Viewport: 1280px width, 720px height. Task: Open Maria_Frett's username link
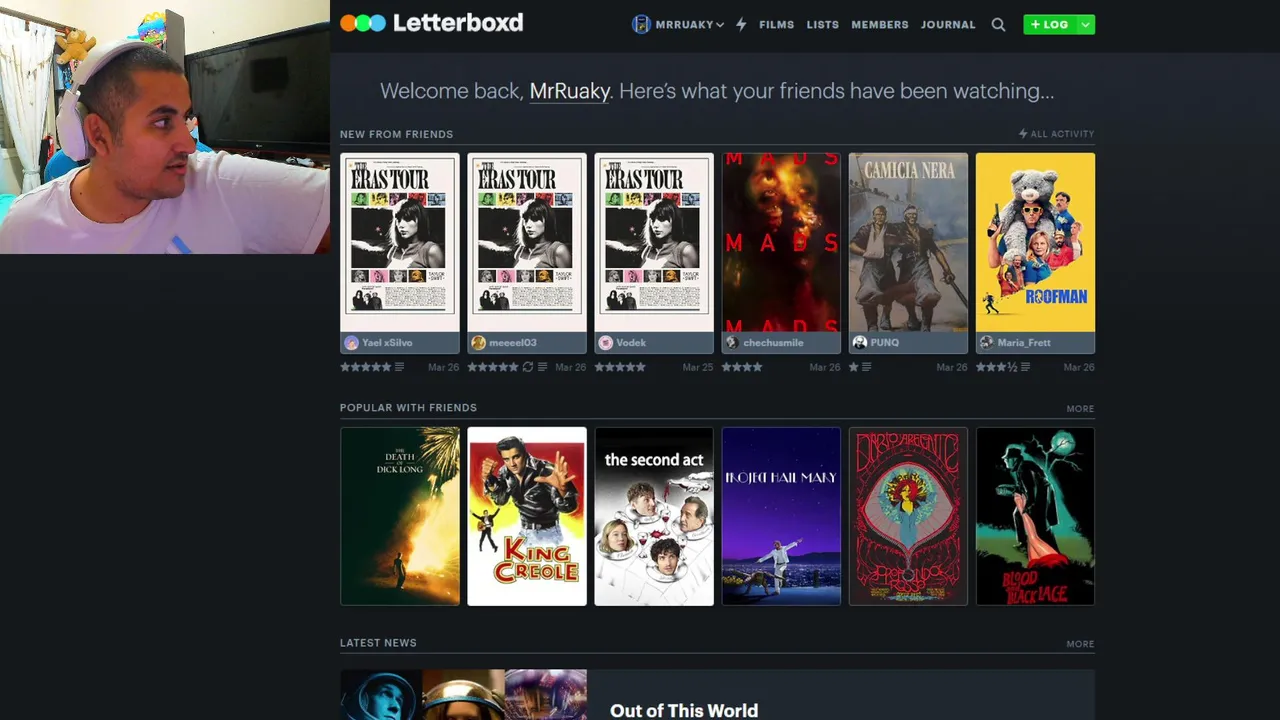click(x=1024, y=342)
